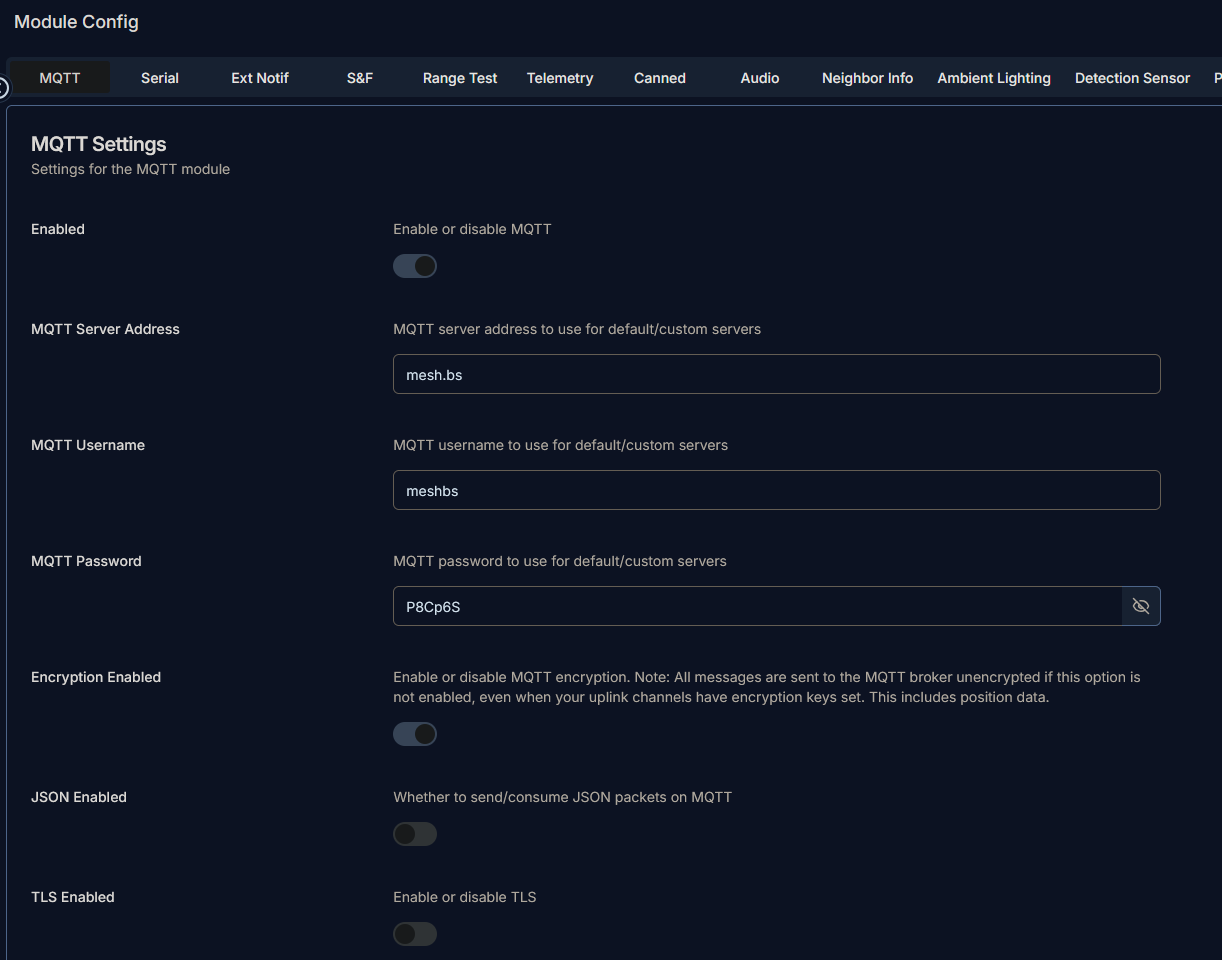Switch to Ambient Lighting tab
The width and height of the screenshot is (1222, 960).
pos(994,78)
